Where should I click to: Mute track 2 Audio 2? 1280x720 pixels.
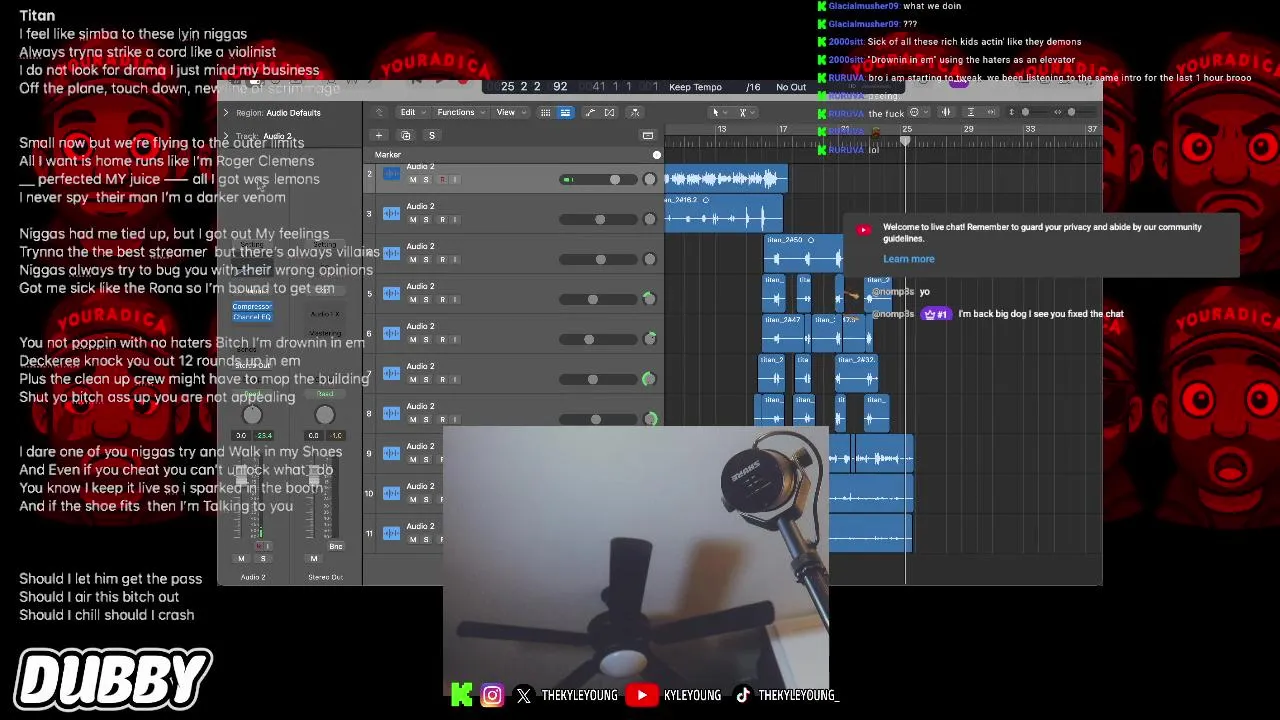[x=413, y=180]
